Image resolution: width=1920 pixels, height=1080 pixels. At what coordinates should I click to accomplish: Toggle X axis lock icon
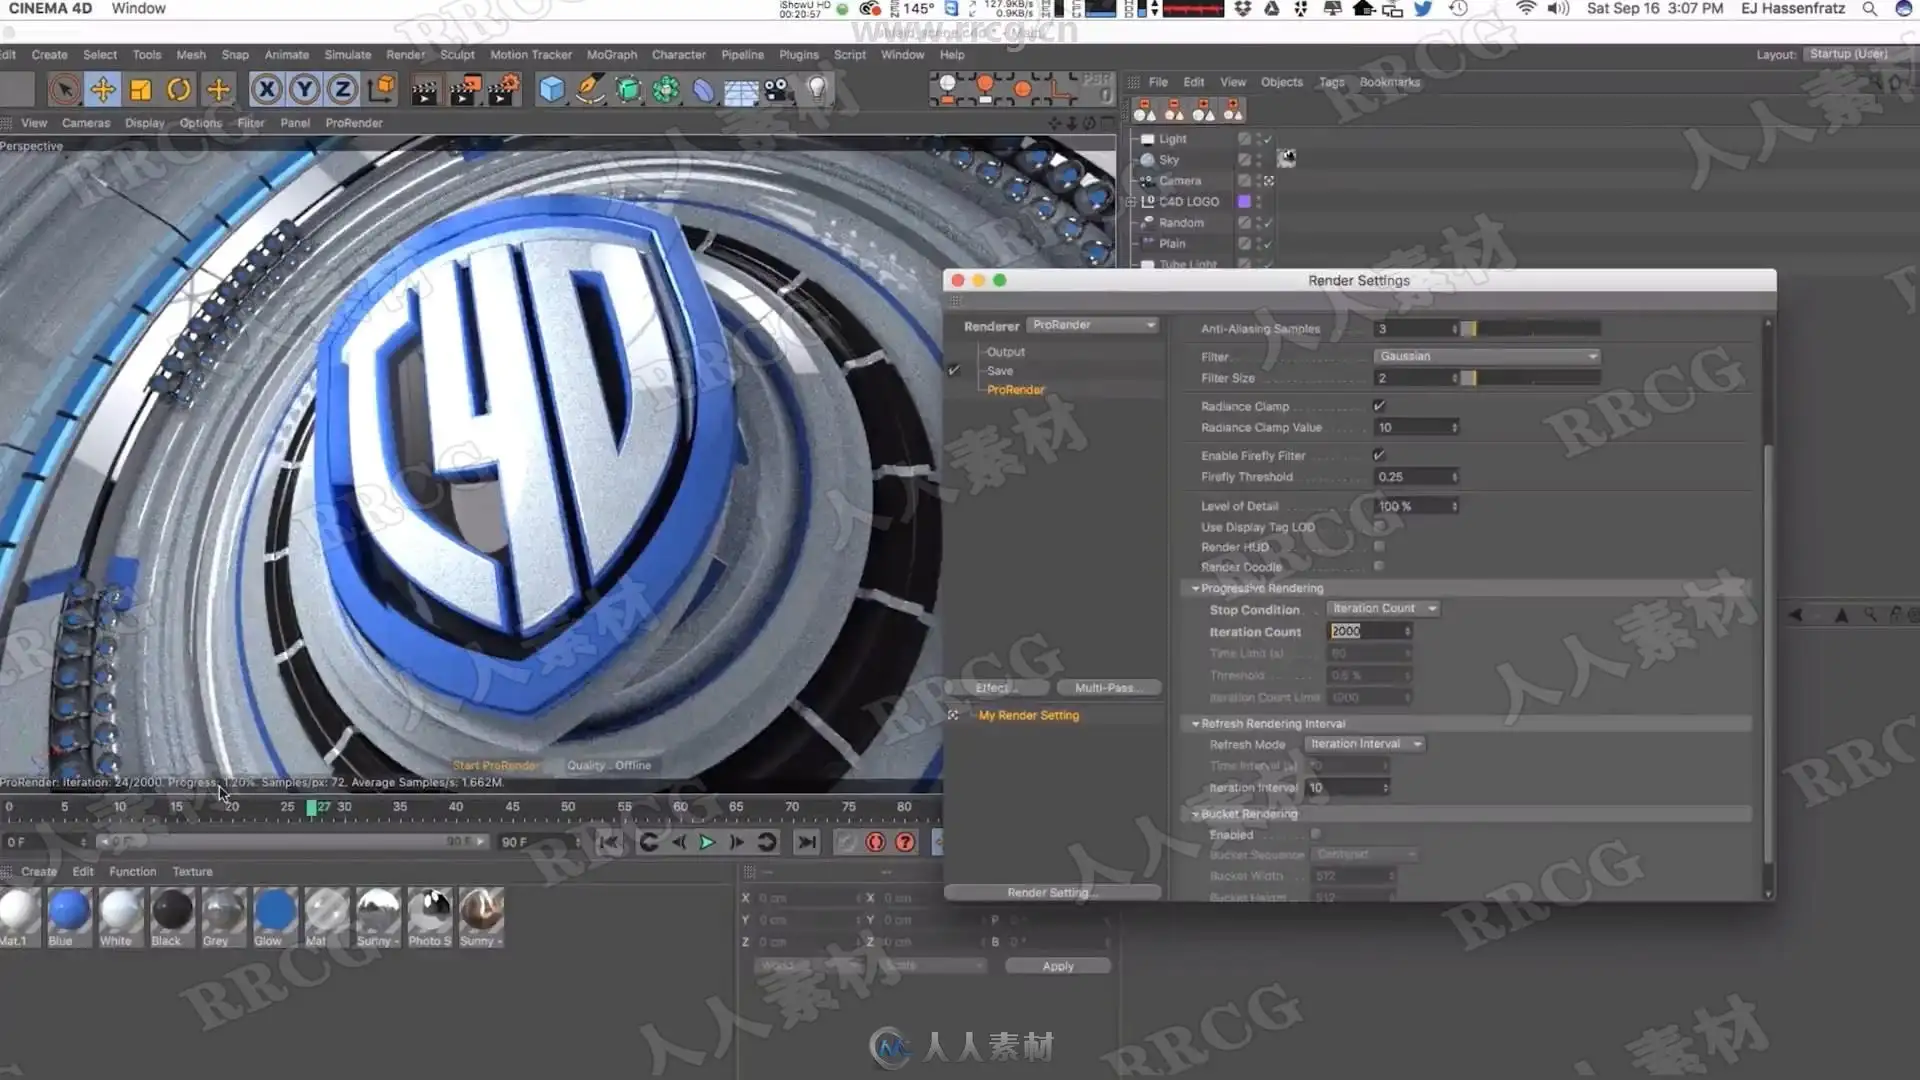pyautogui.click(x=266, y=90)
